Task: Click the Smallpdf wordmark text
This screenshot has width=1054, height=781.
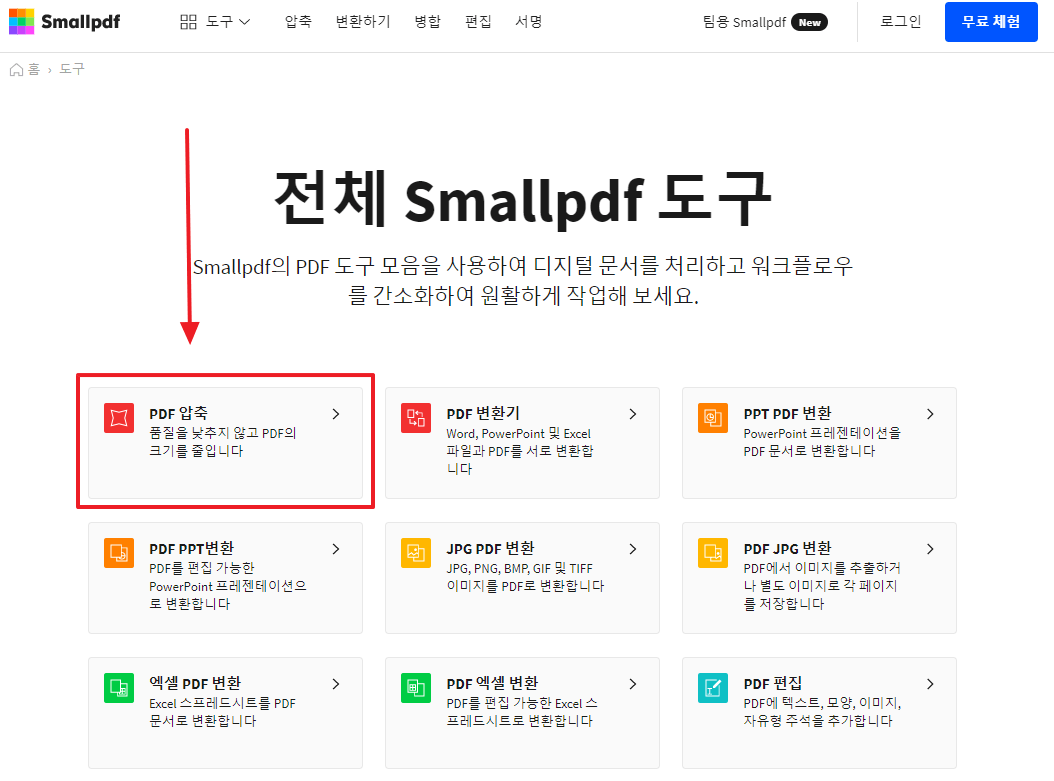Action: coord(81,22)
